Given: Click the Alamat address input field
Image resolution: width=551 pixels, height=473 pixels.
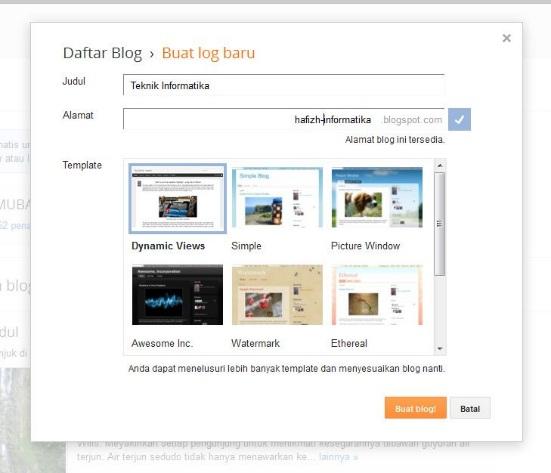Looking at the screenshot, I should pos(284,119).
